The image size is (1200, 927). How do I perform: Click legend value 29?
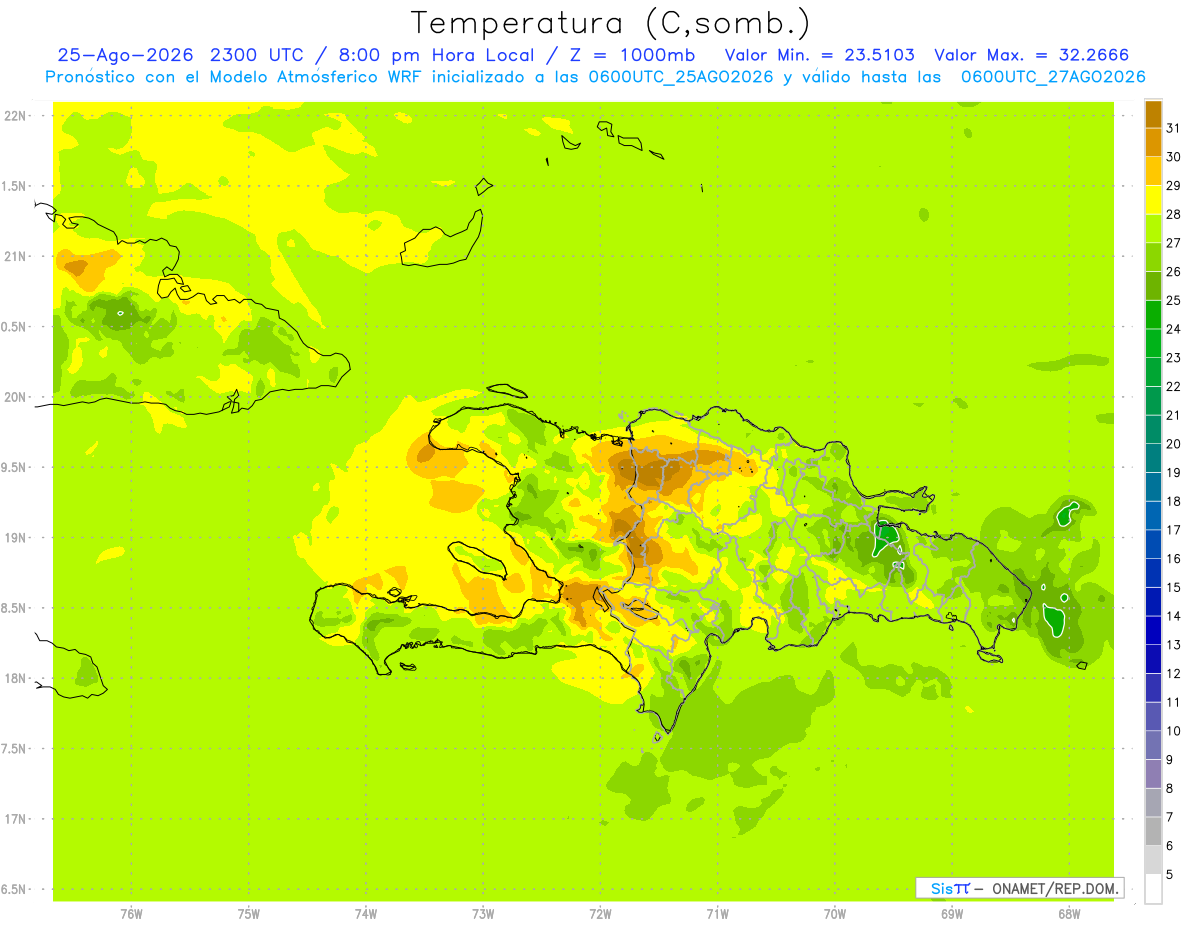point(1173,185)
